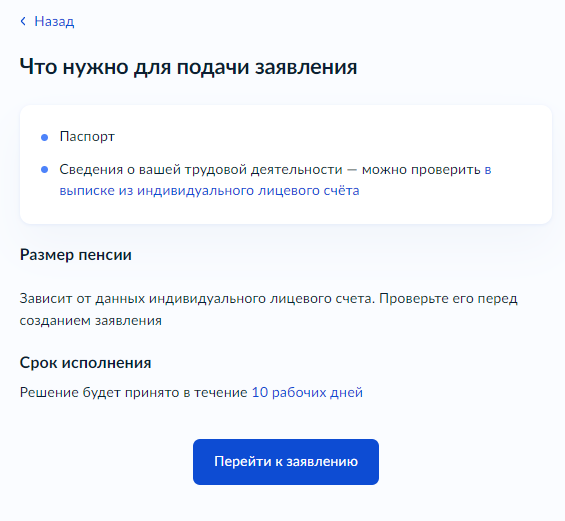565x521 pixels.
Task: Click the linked letter в ending the first line
Action: [x=488, y=170]
